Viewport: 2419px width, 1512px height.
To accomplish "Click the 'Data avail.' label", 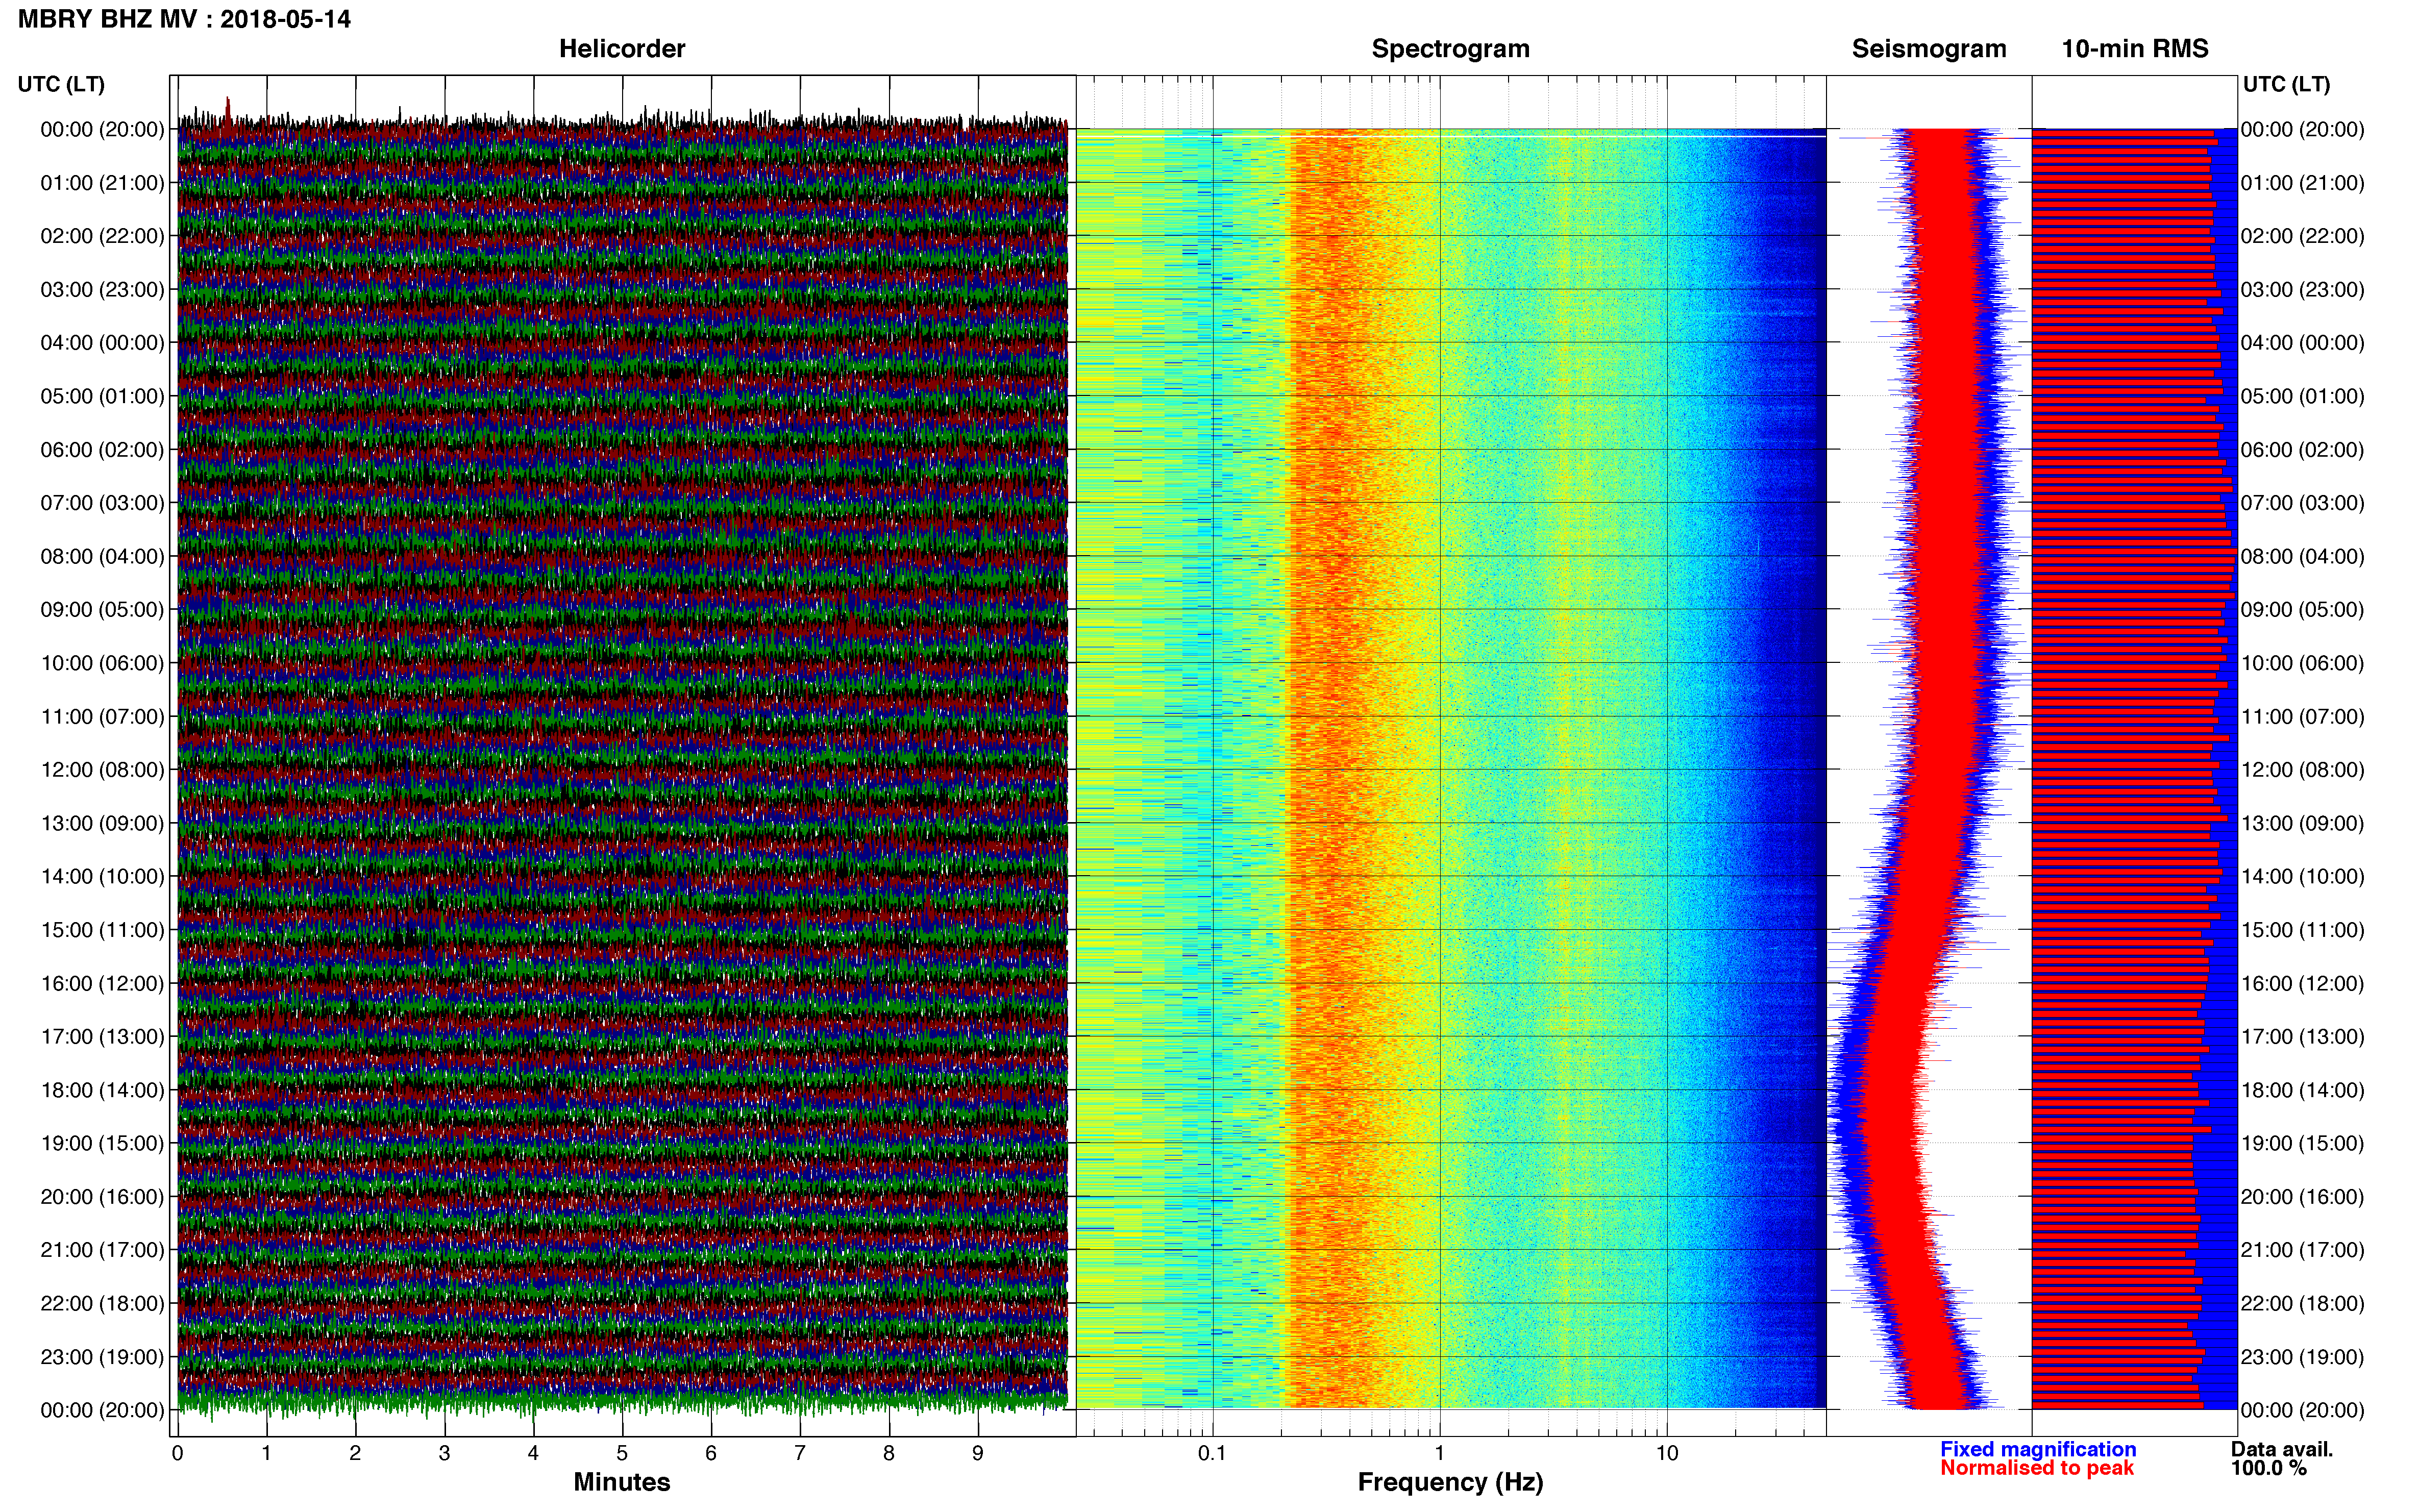I will (2282, 1450).
